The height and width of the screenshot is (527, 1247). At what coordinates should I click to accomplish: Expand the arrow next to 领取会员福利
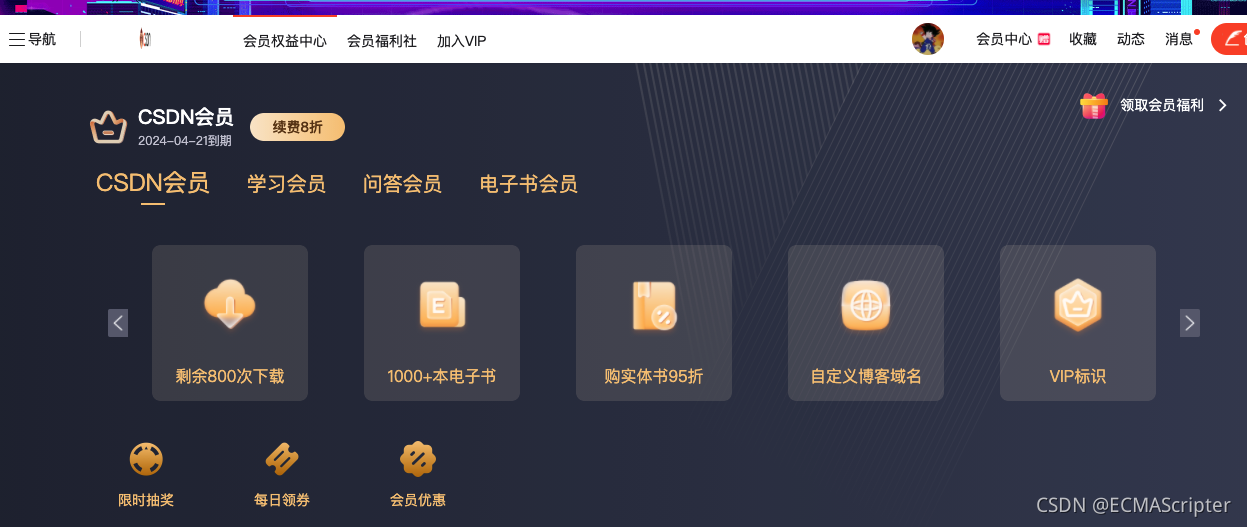(1222, 105)
